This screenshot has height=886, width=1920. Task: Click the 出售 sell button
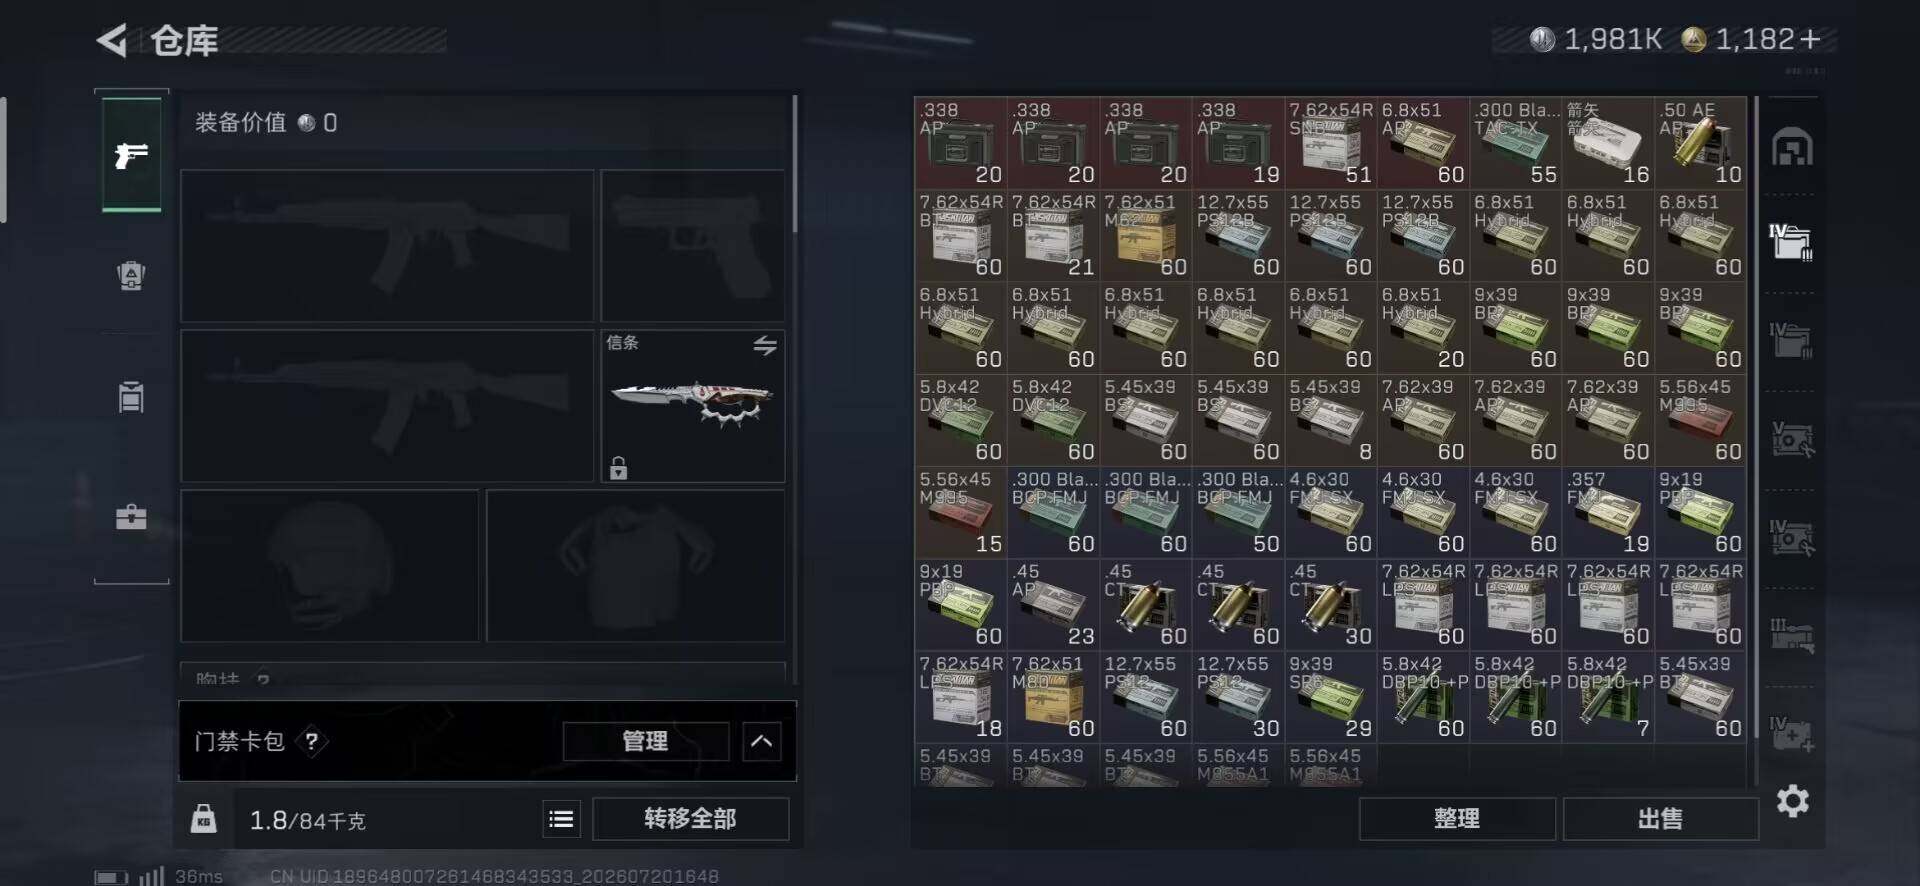click(1661, 819)
